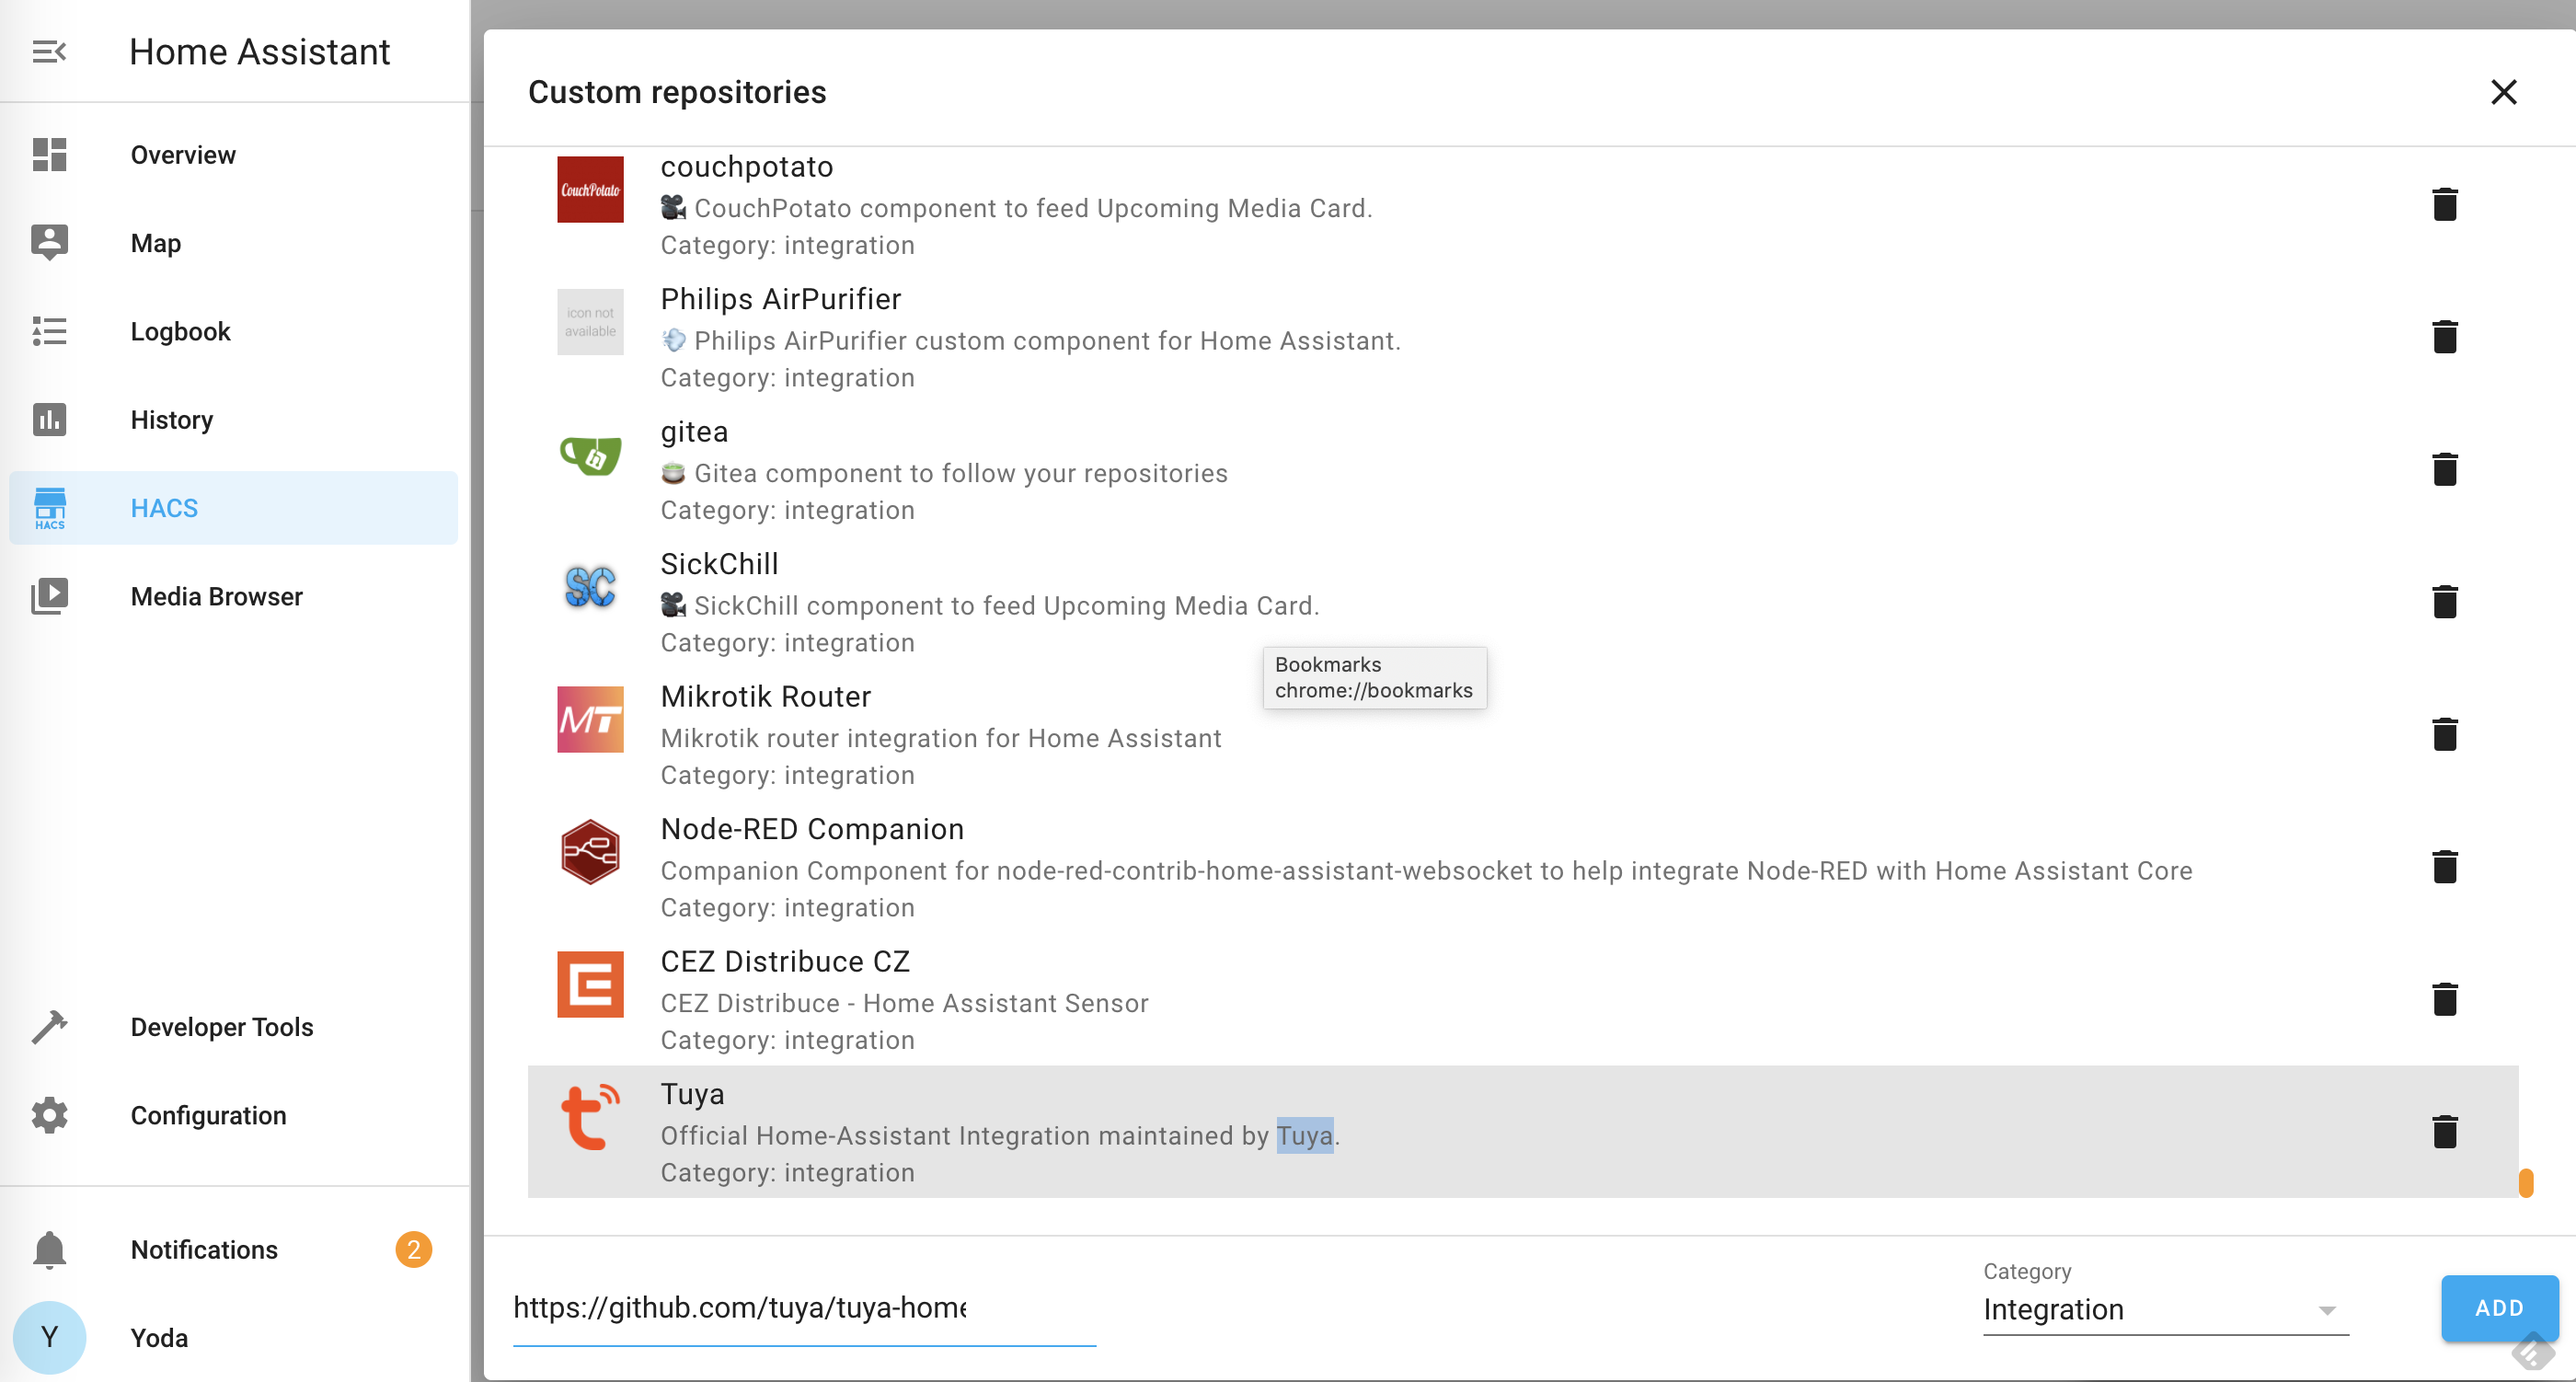Click the orange scrollbar thumb

pos(2525,1183)
